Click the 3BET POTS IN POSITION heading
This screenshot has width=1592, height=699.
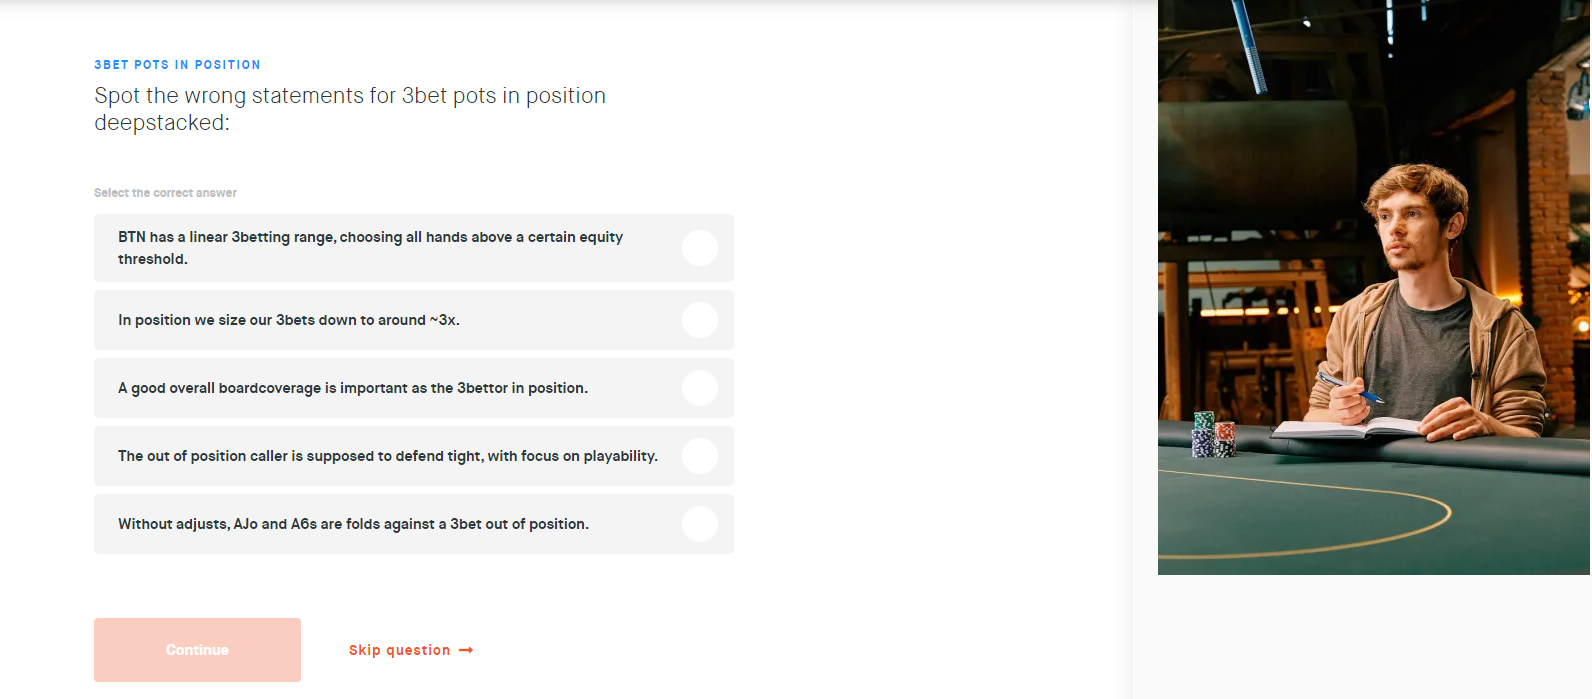(177, 65)
